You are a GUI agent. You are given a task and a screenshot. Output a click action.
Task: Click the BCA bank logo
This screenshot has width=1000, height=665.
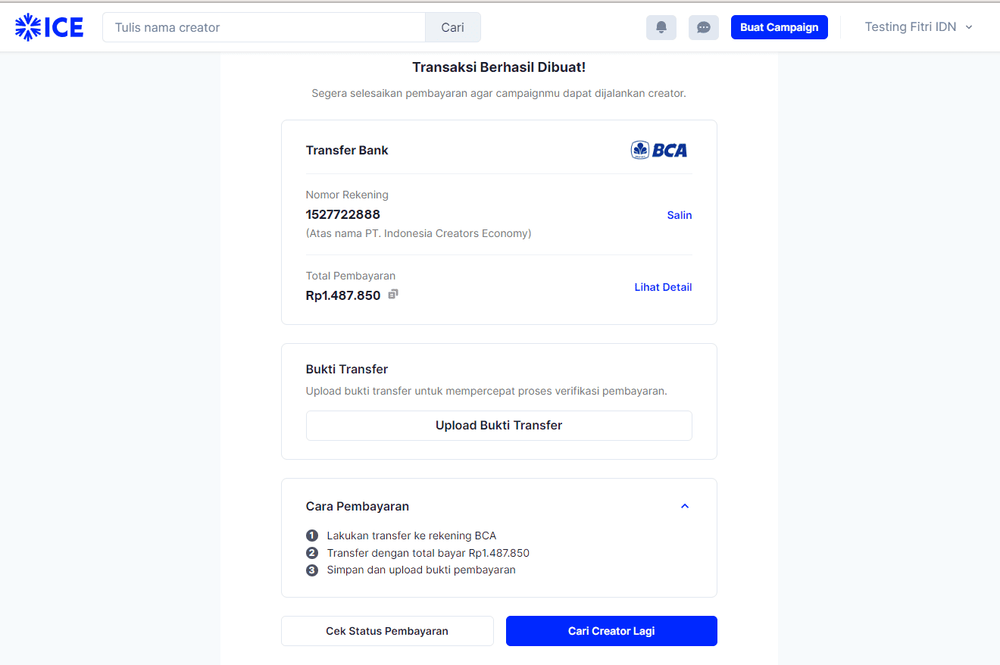pos(659,149)
